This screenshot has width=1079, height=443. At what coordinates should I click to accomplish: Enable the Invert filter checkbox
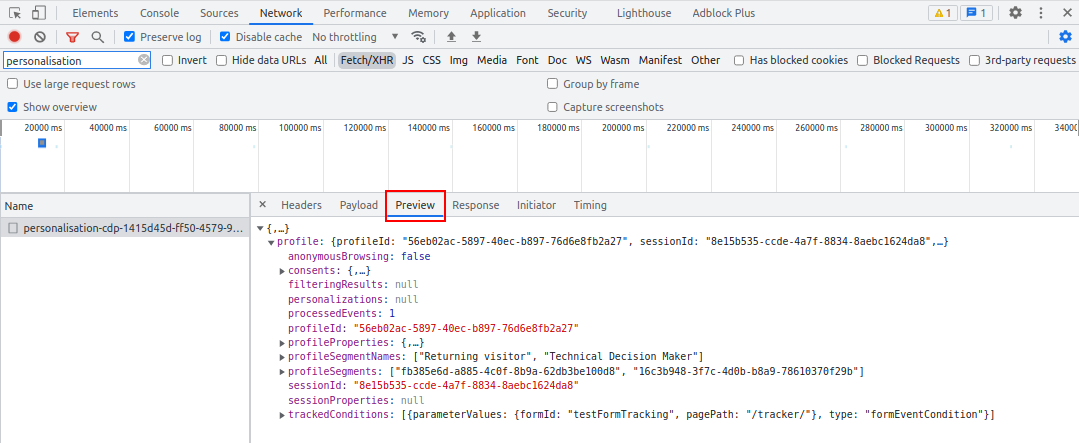[167, 61]
